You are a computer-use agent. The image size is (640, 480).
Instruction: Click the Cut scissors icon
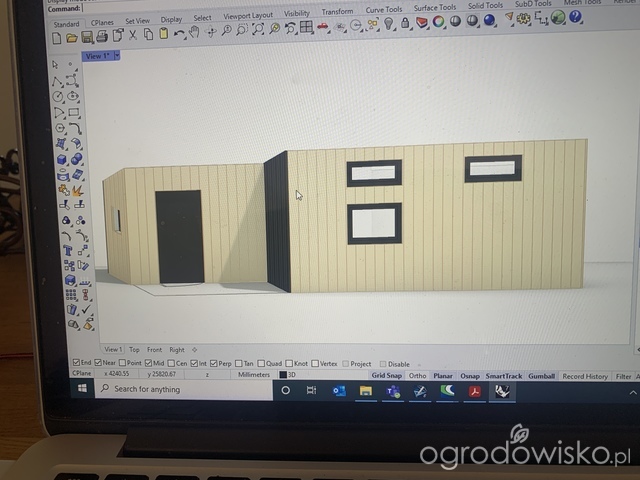[x=133, y=35]
